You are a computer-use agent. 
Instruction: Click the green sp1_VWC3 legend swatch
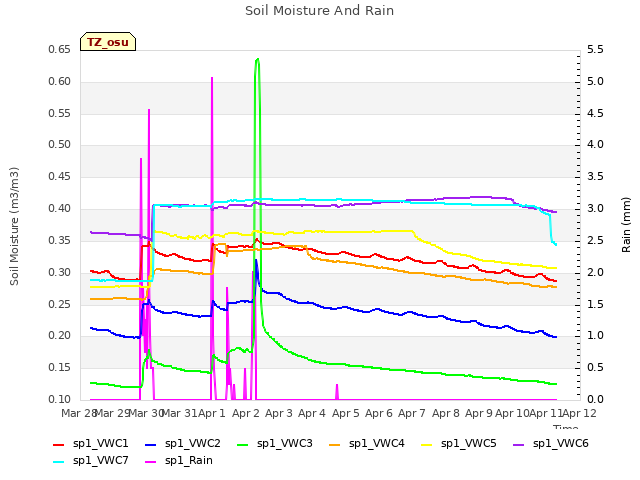pos(243,444)
